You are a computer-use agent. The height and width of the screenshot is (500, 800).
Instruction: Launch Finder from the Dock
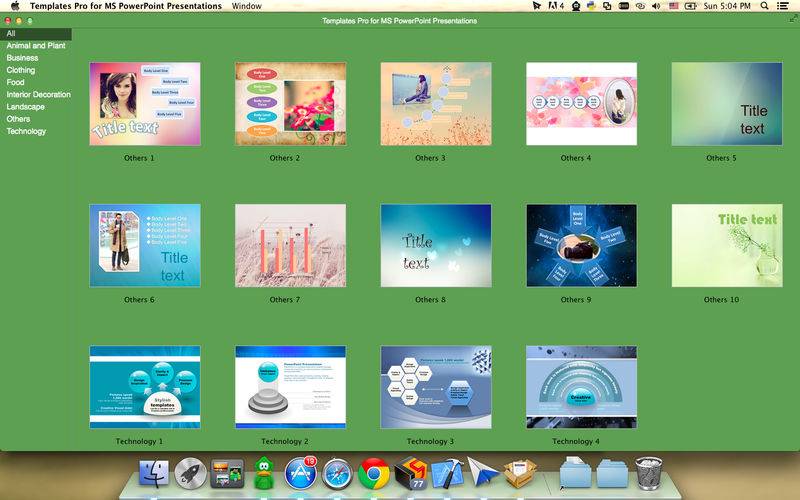coord(154,473)
